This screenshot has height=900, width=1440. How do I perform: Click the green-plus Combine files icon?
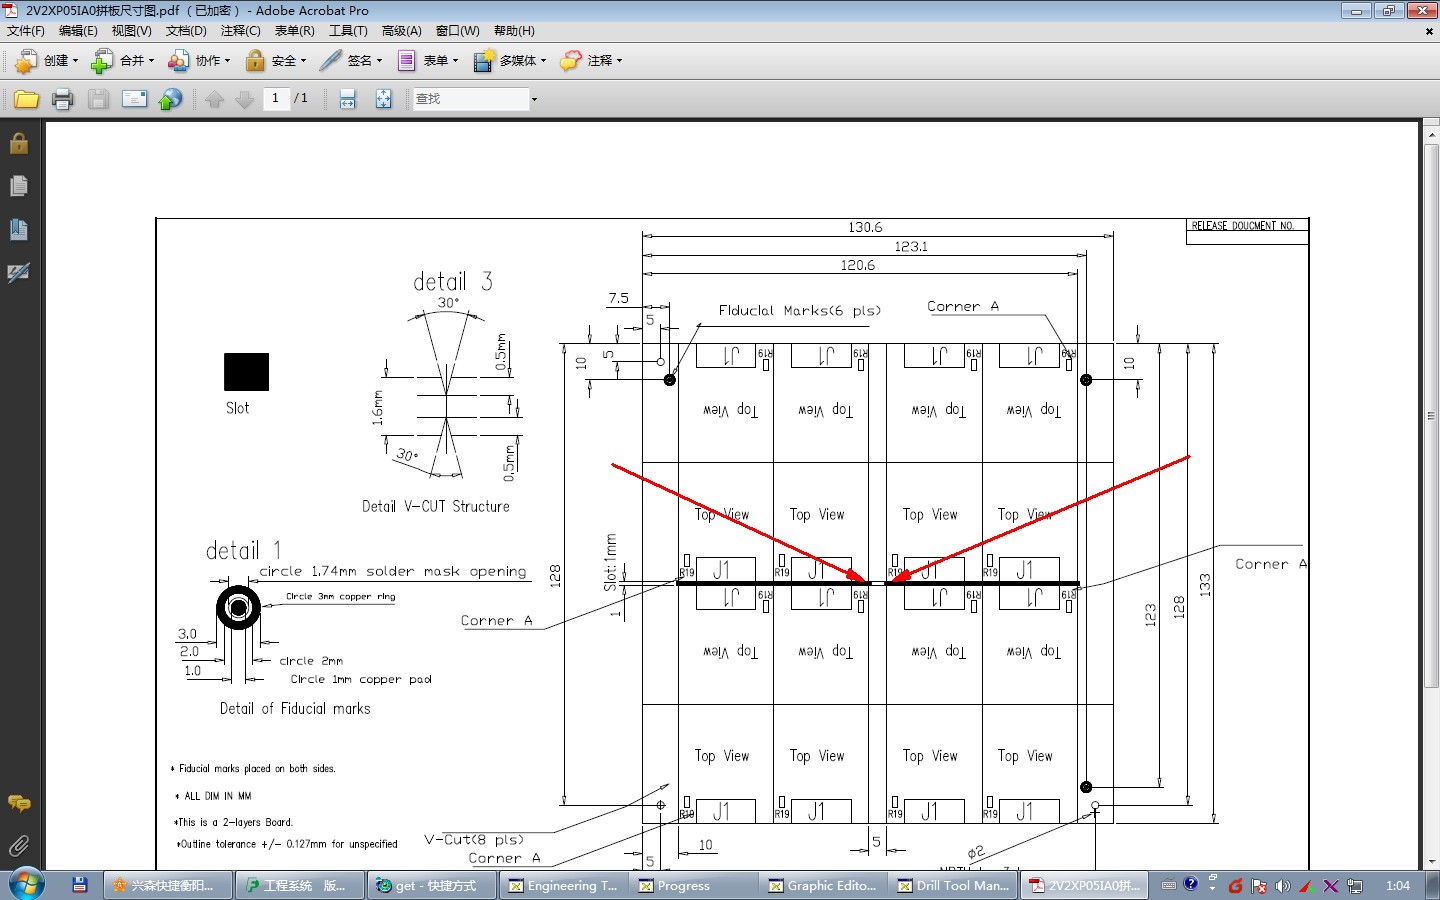pos(102,61)
